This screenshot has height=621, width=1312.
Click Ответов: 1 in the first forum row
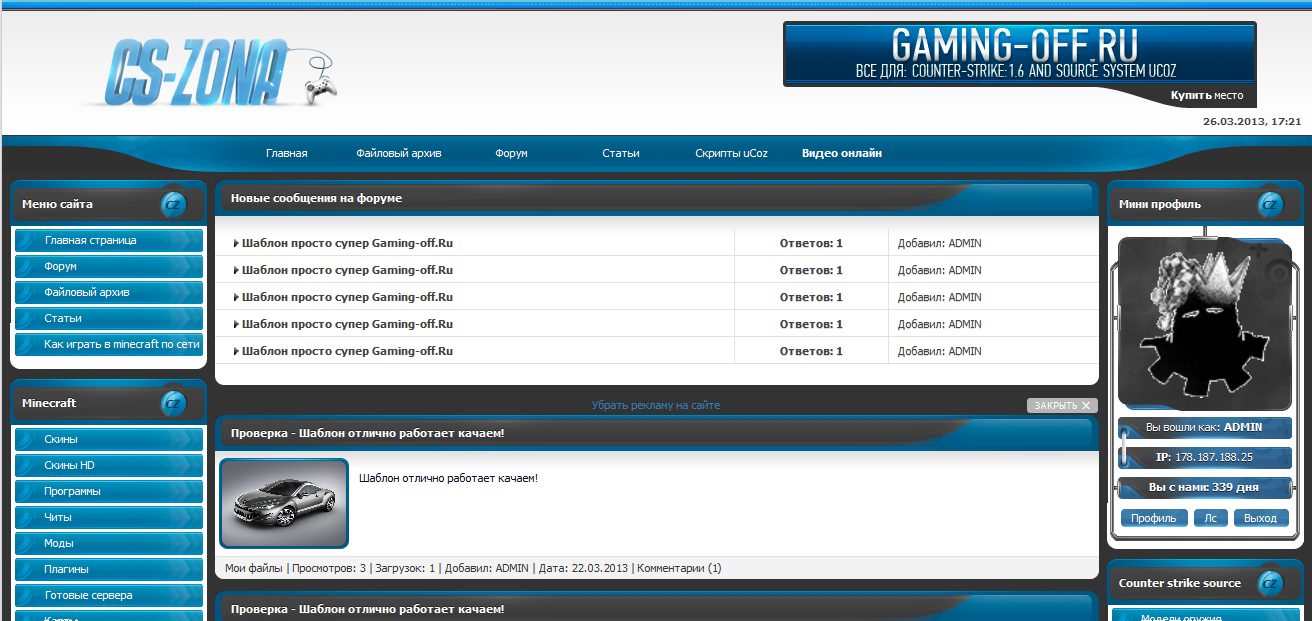(x=811, y=243)
